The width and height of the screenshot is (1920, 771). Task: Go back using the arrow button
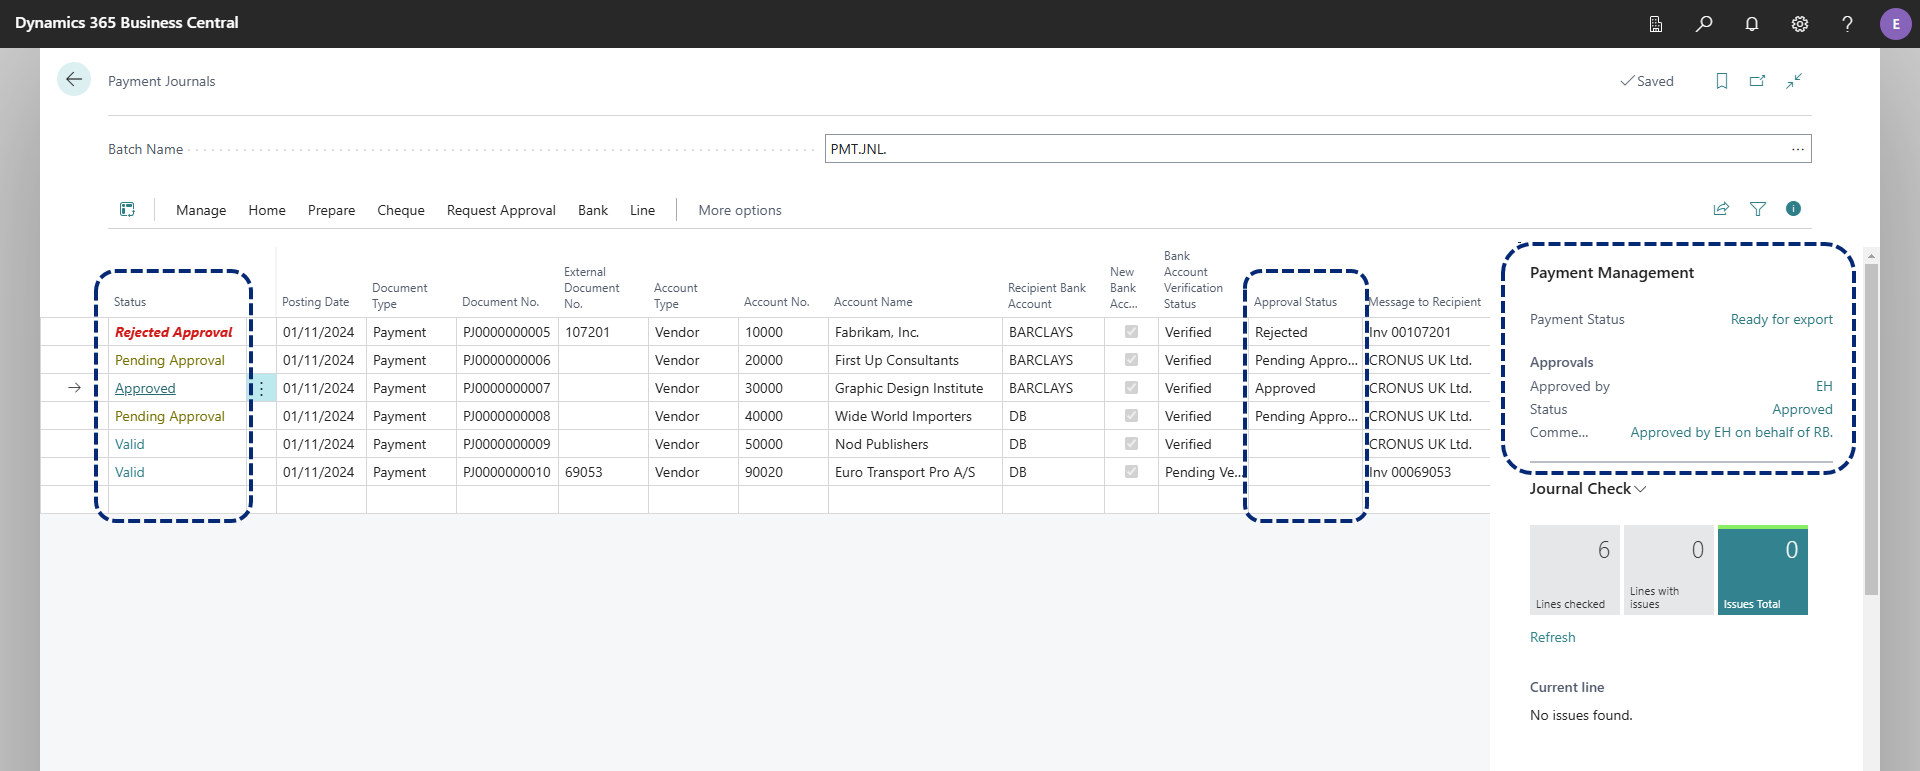[x=74, y=80]
